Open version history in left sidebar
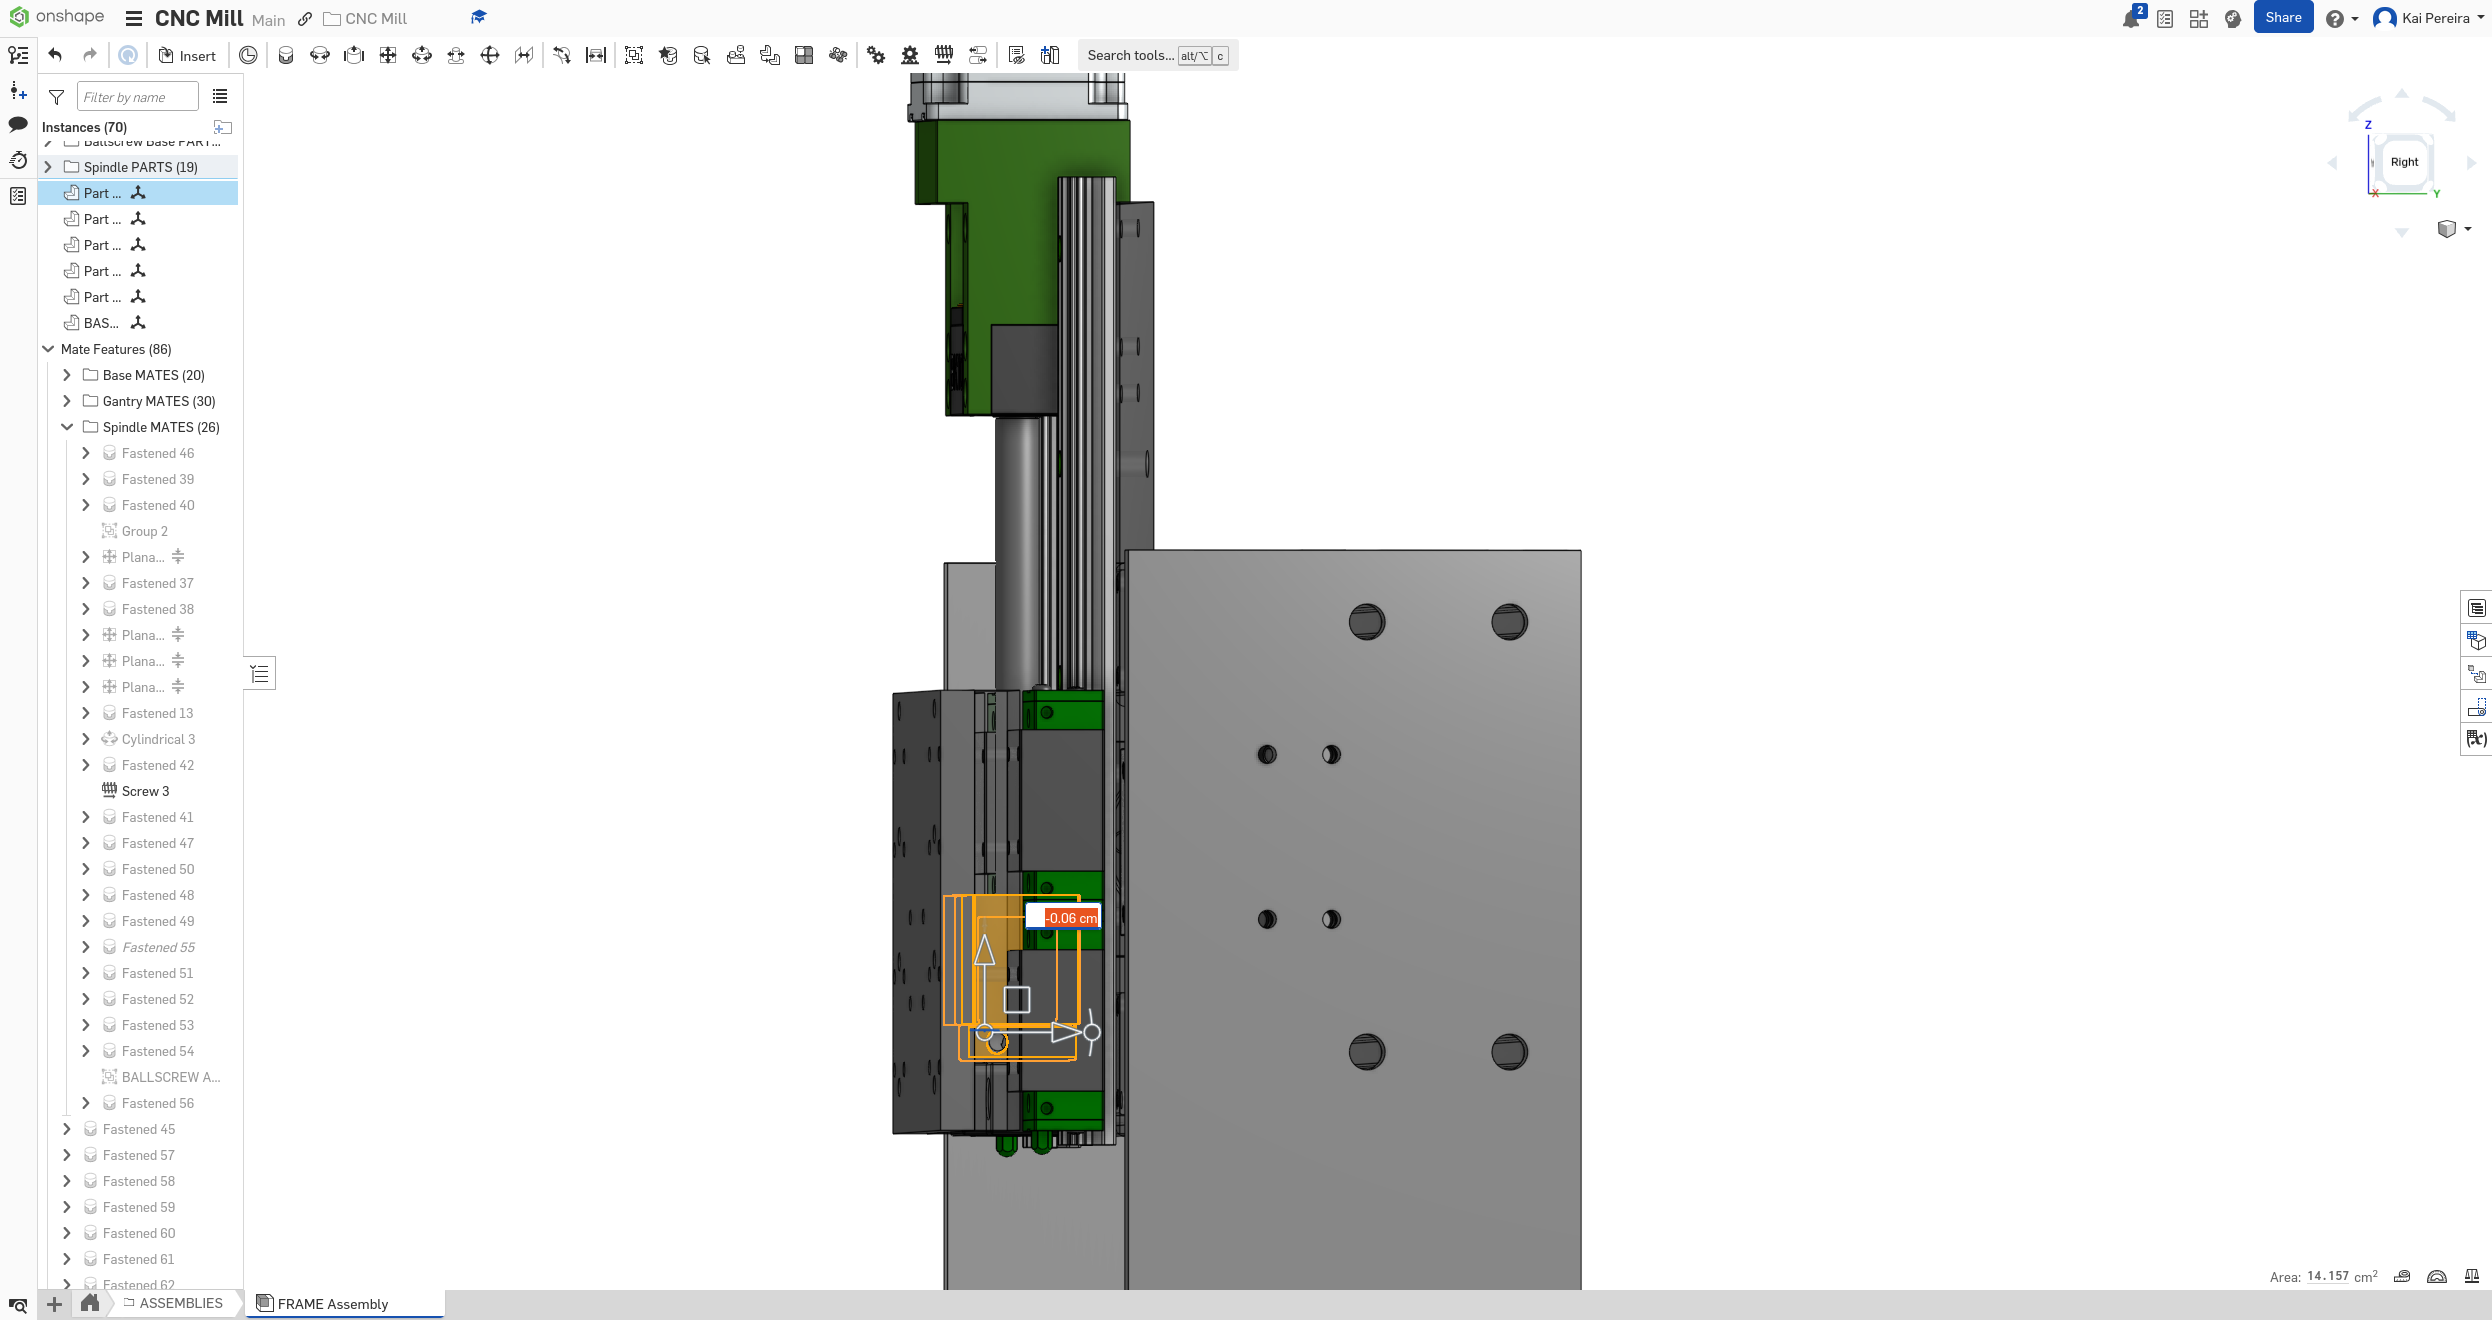The height and width of the screenshot is (1320, 2492). click(x=18, y=160)
